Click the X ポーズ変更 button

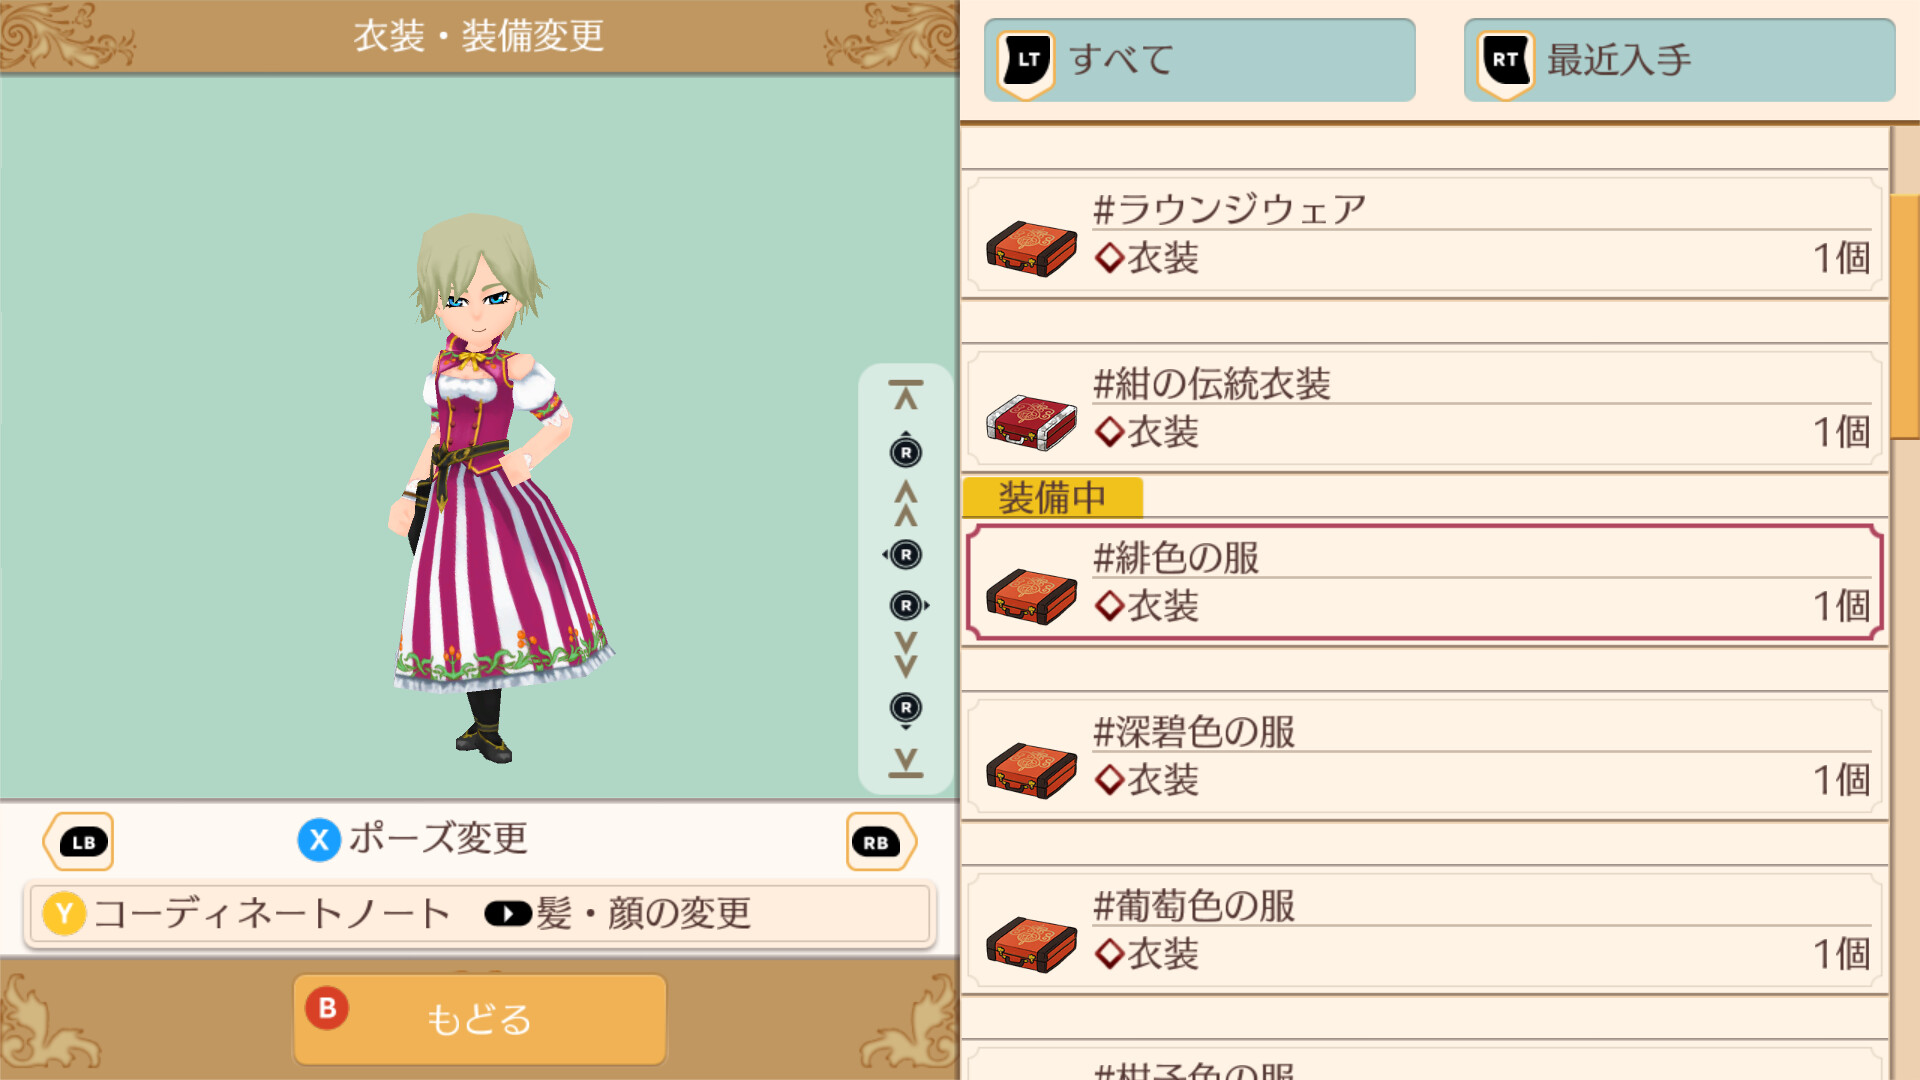[x=413, y=839]
